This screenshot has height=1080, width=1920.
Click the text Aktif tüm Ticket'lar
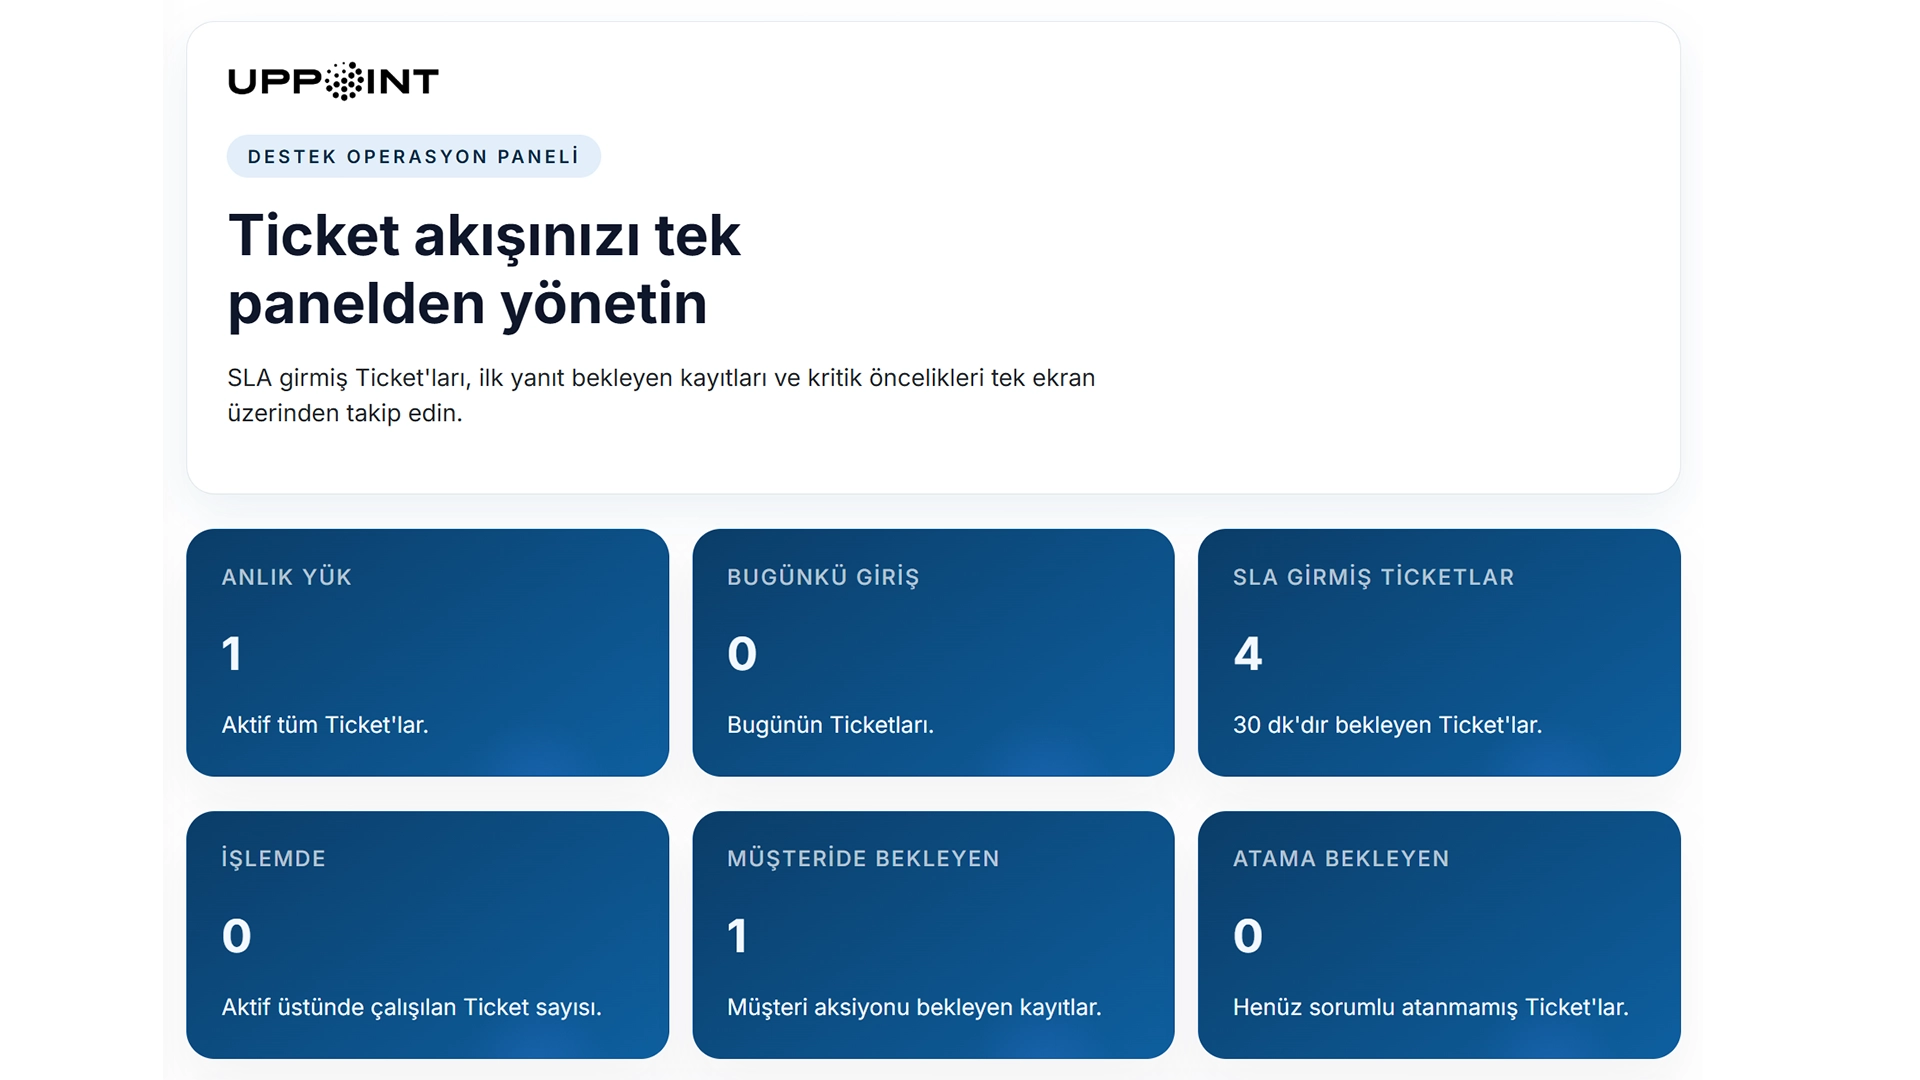point(326,725)
